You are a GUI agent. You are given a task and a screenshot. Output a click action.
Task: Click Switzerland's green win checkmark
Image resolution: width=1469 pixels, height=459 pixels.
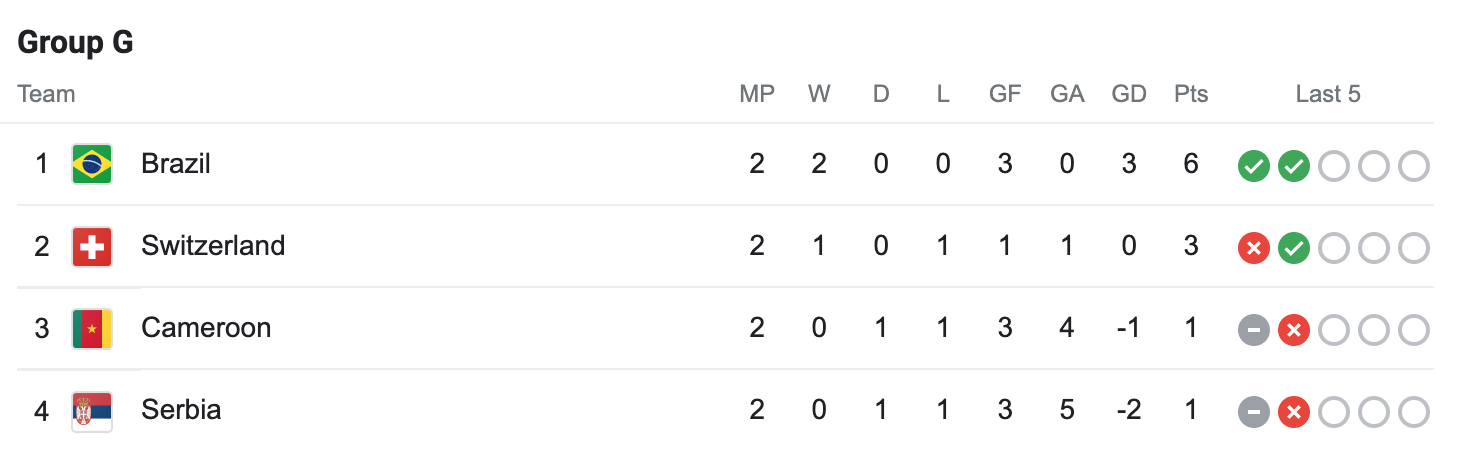coord(1293,248)
